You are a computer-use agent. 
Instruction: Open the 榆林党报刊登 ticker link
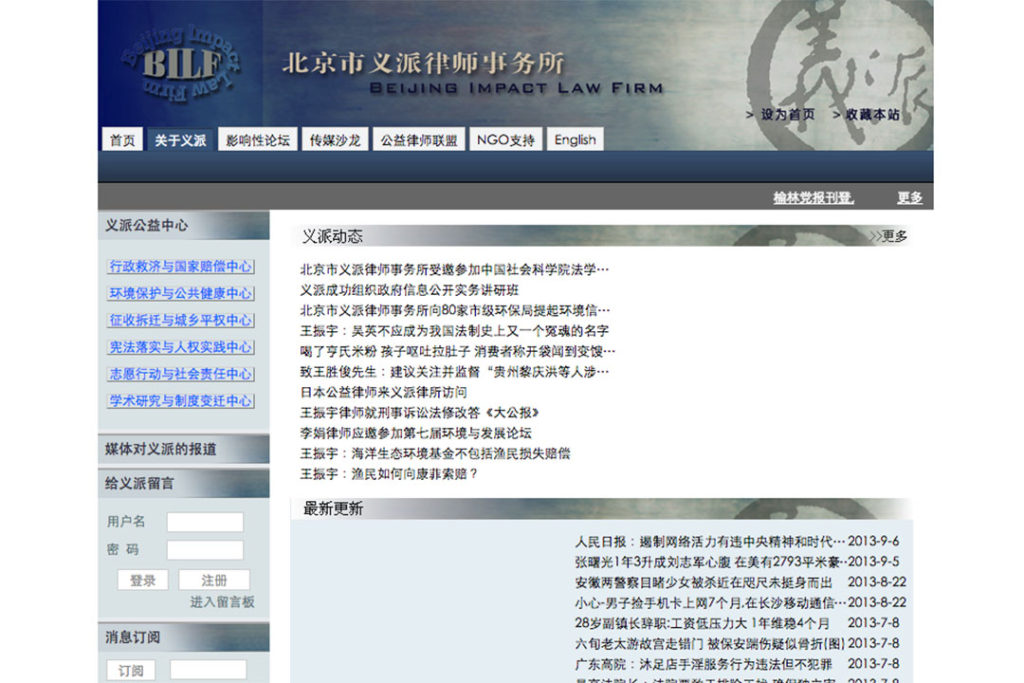813,198
